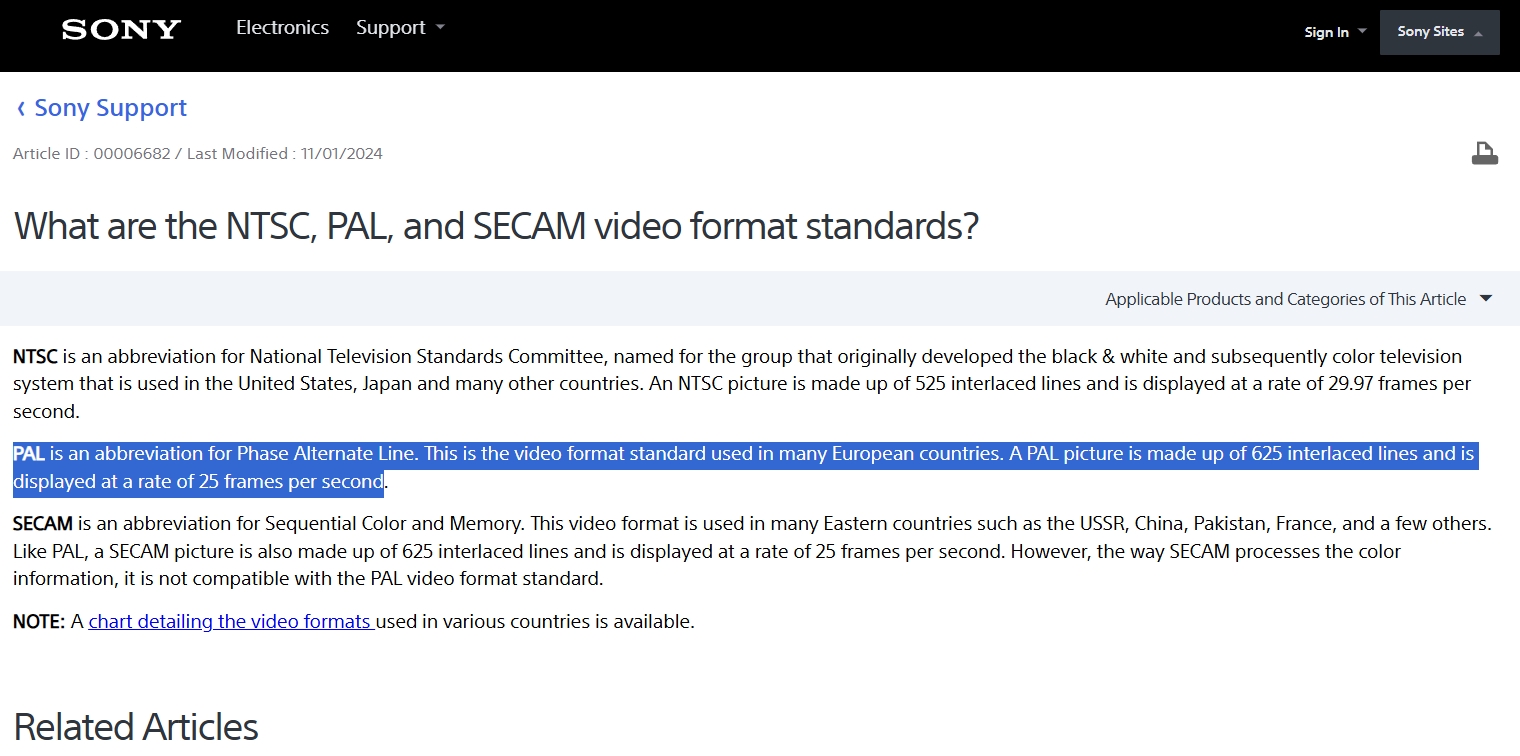
Task: Click the back chevron beside Sony Support
Action: pos(21,109)
